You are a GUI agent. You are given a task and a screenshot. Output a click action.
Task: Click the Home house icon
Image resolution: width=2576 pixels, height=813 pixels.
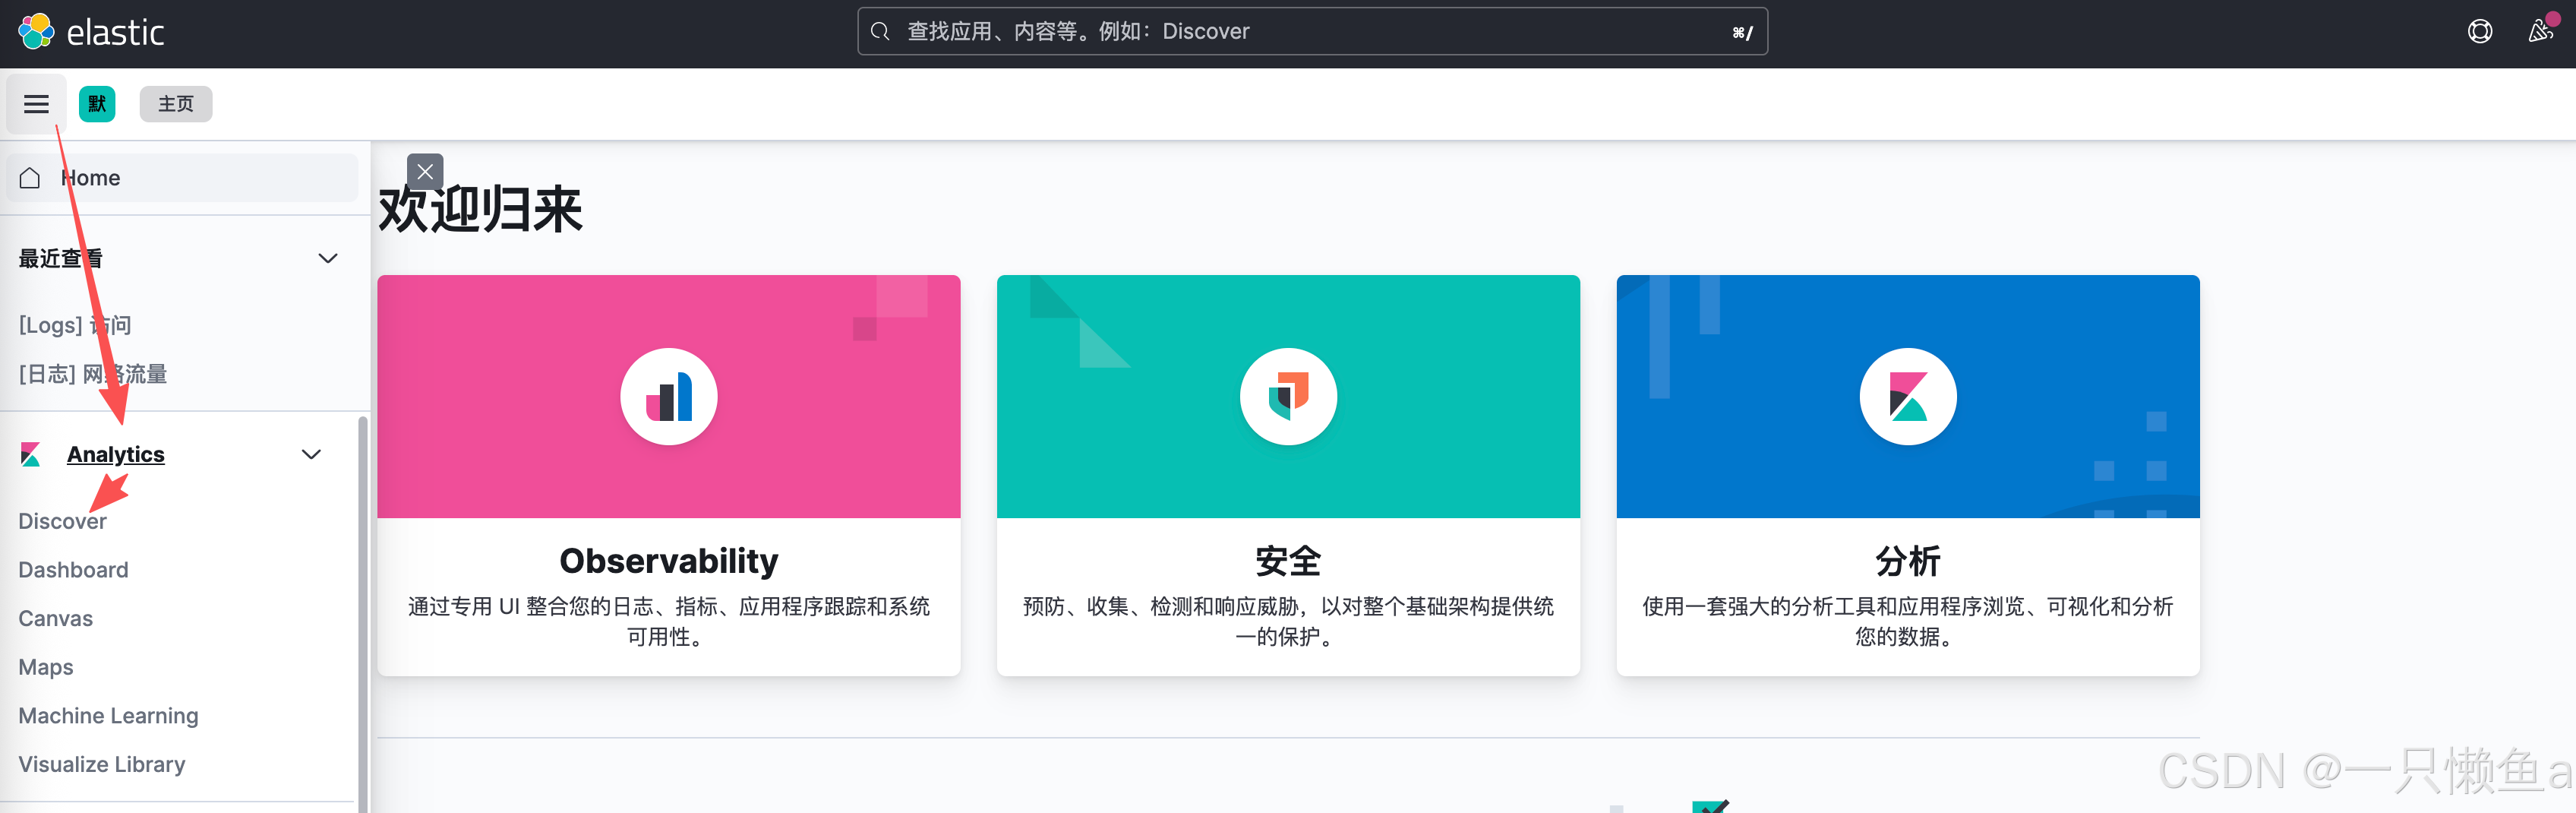pos(30,178)
